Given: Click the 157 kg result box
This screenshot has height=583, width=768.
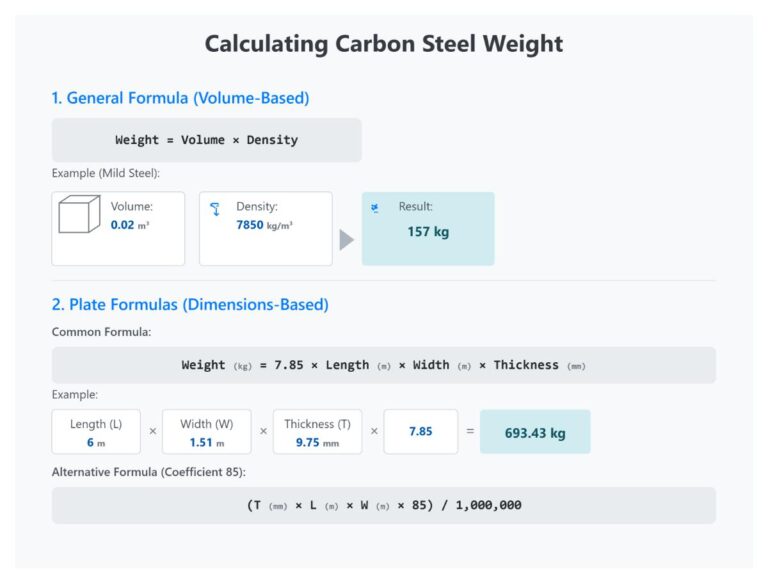Looking at the screenshot, I should coord(428,228).
